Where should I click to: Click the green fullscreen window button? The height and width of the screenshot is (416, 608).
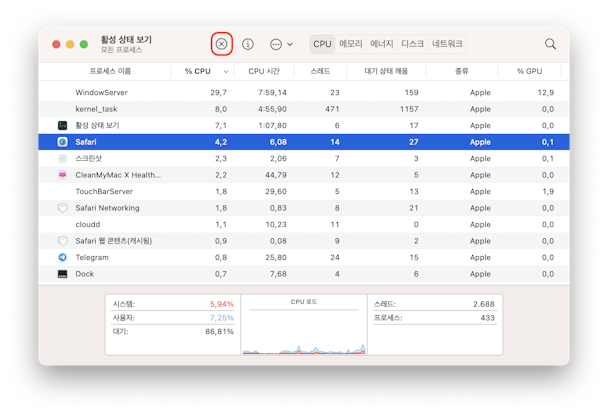pyautogui.click(x=84, y=44)
